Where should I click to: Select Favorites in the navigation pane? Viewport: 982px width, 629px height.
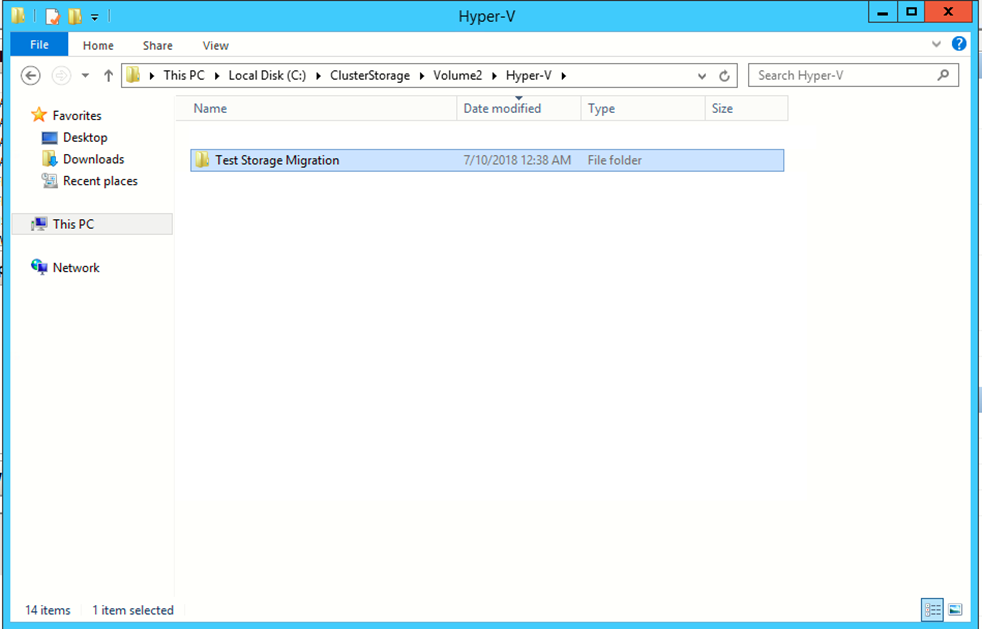[x=76, y=115]
